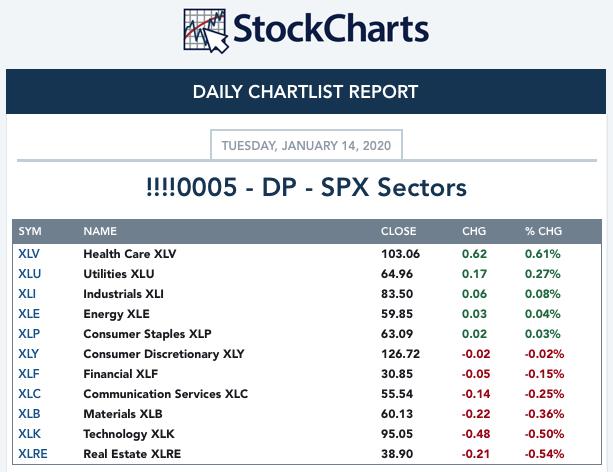Open the XLE symbol link
The height and width of the screenshot is (472, 613).
29,314
